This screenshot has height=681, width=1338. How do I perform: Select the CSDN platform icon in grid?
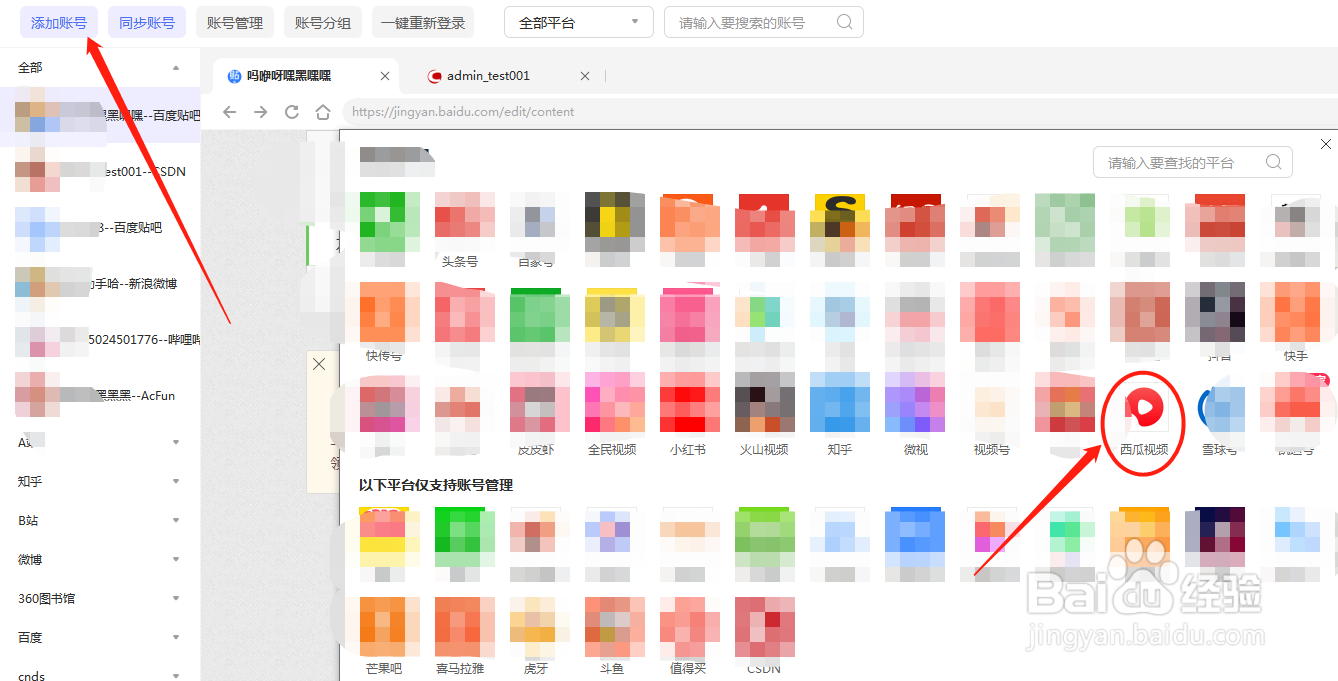click(764, 627)
